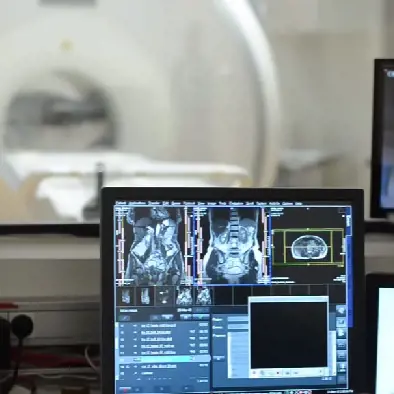Click the small button under the parameter labels

point(219,358)
